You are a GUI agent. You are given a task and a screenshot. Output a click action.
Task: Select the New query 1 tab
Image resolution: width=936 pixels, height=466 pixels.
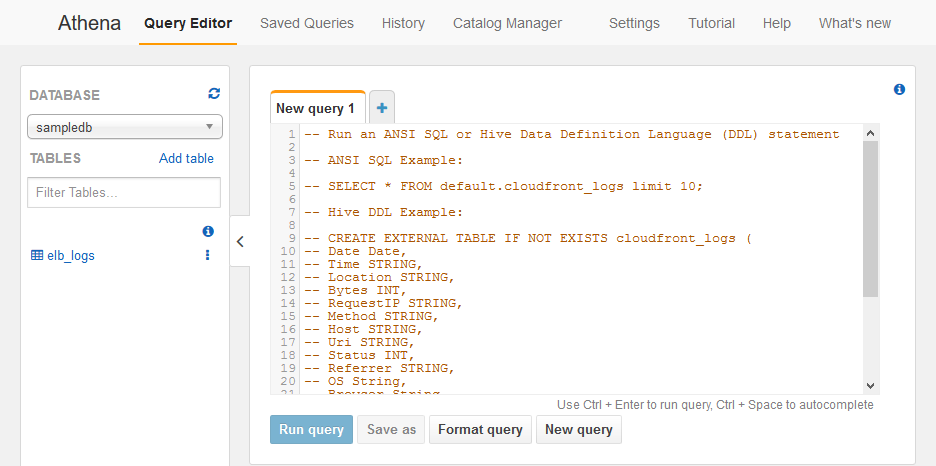click(x=316, y=108)
